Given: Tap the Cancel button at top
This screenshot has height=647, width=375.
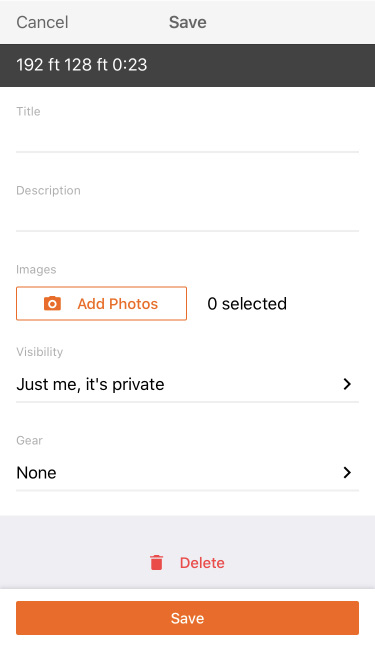Looking at the screenshot, I should click(42, 22).
